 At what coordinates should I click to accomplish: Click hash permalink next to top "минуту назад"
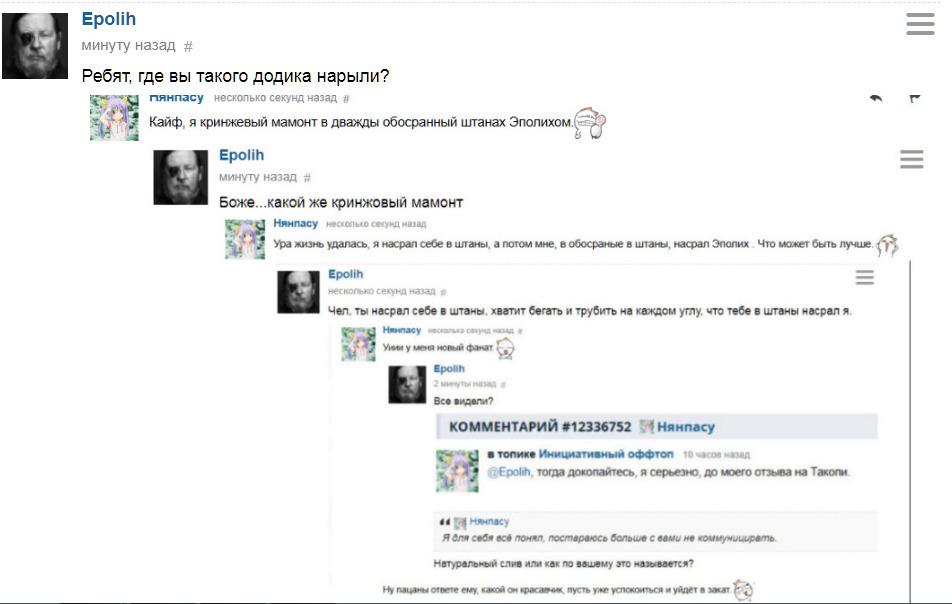188,46
